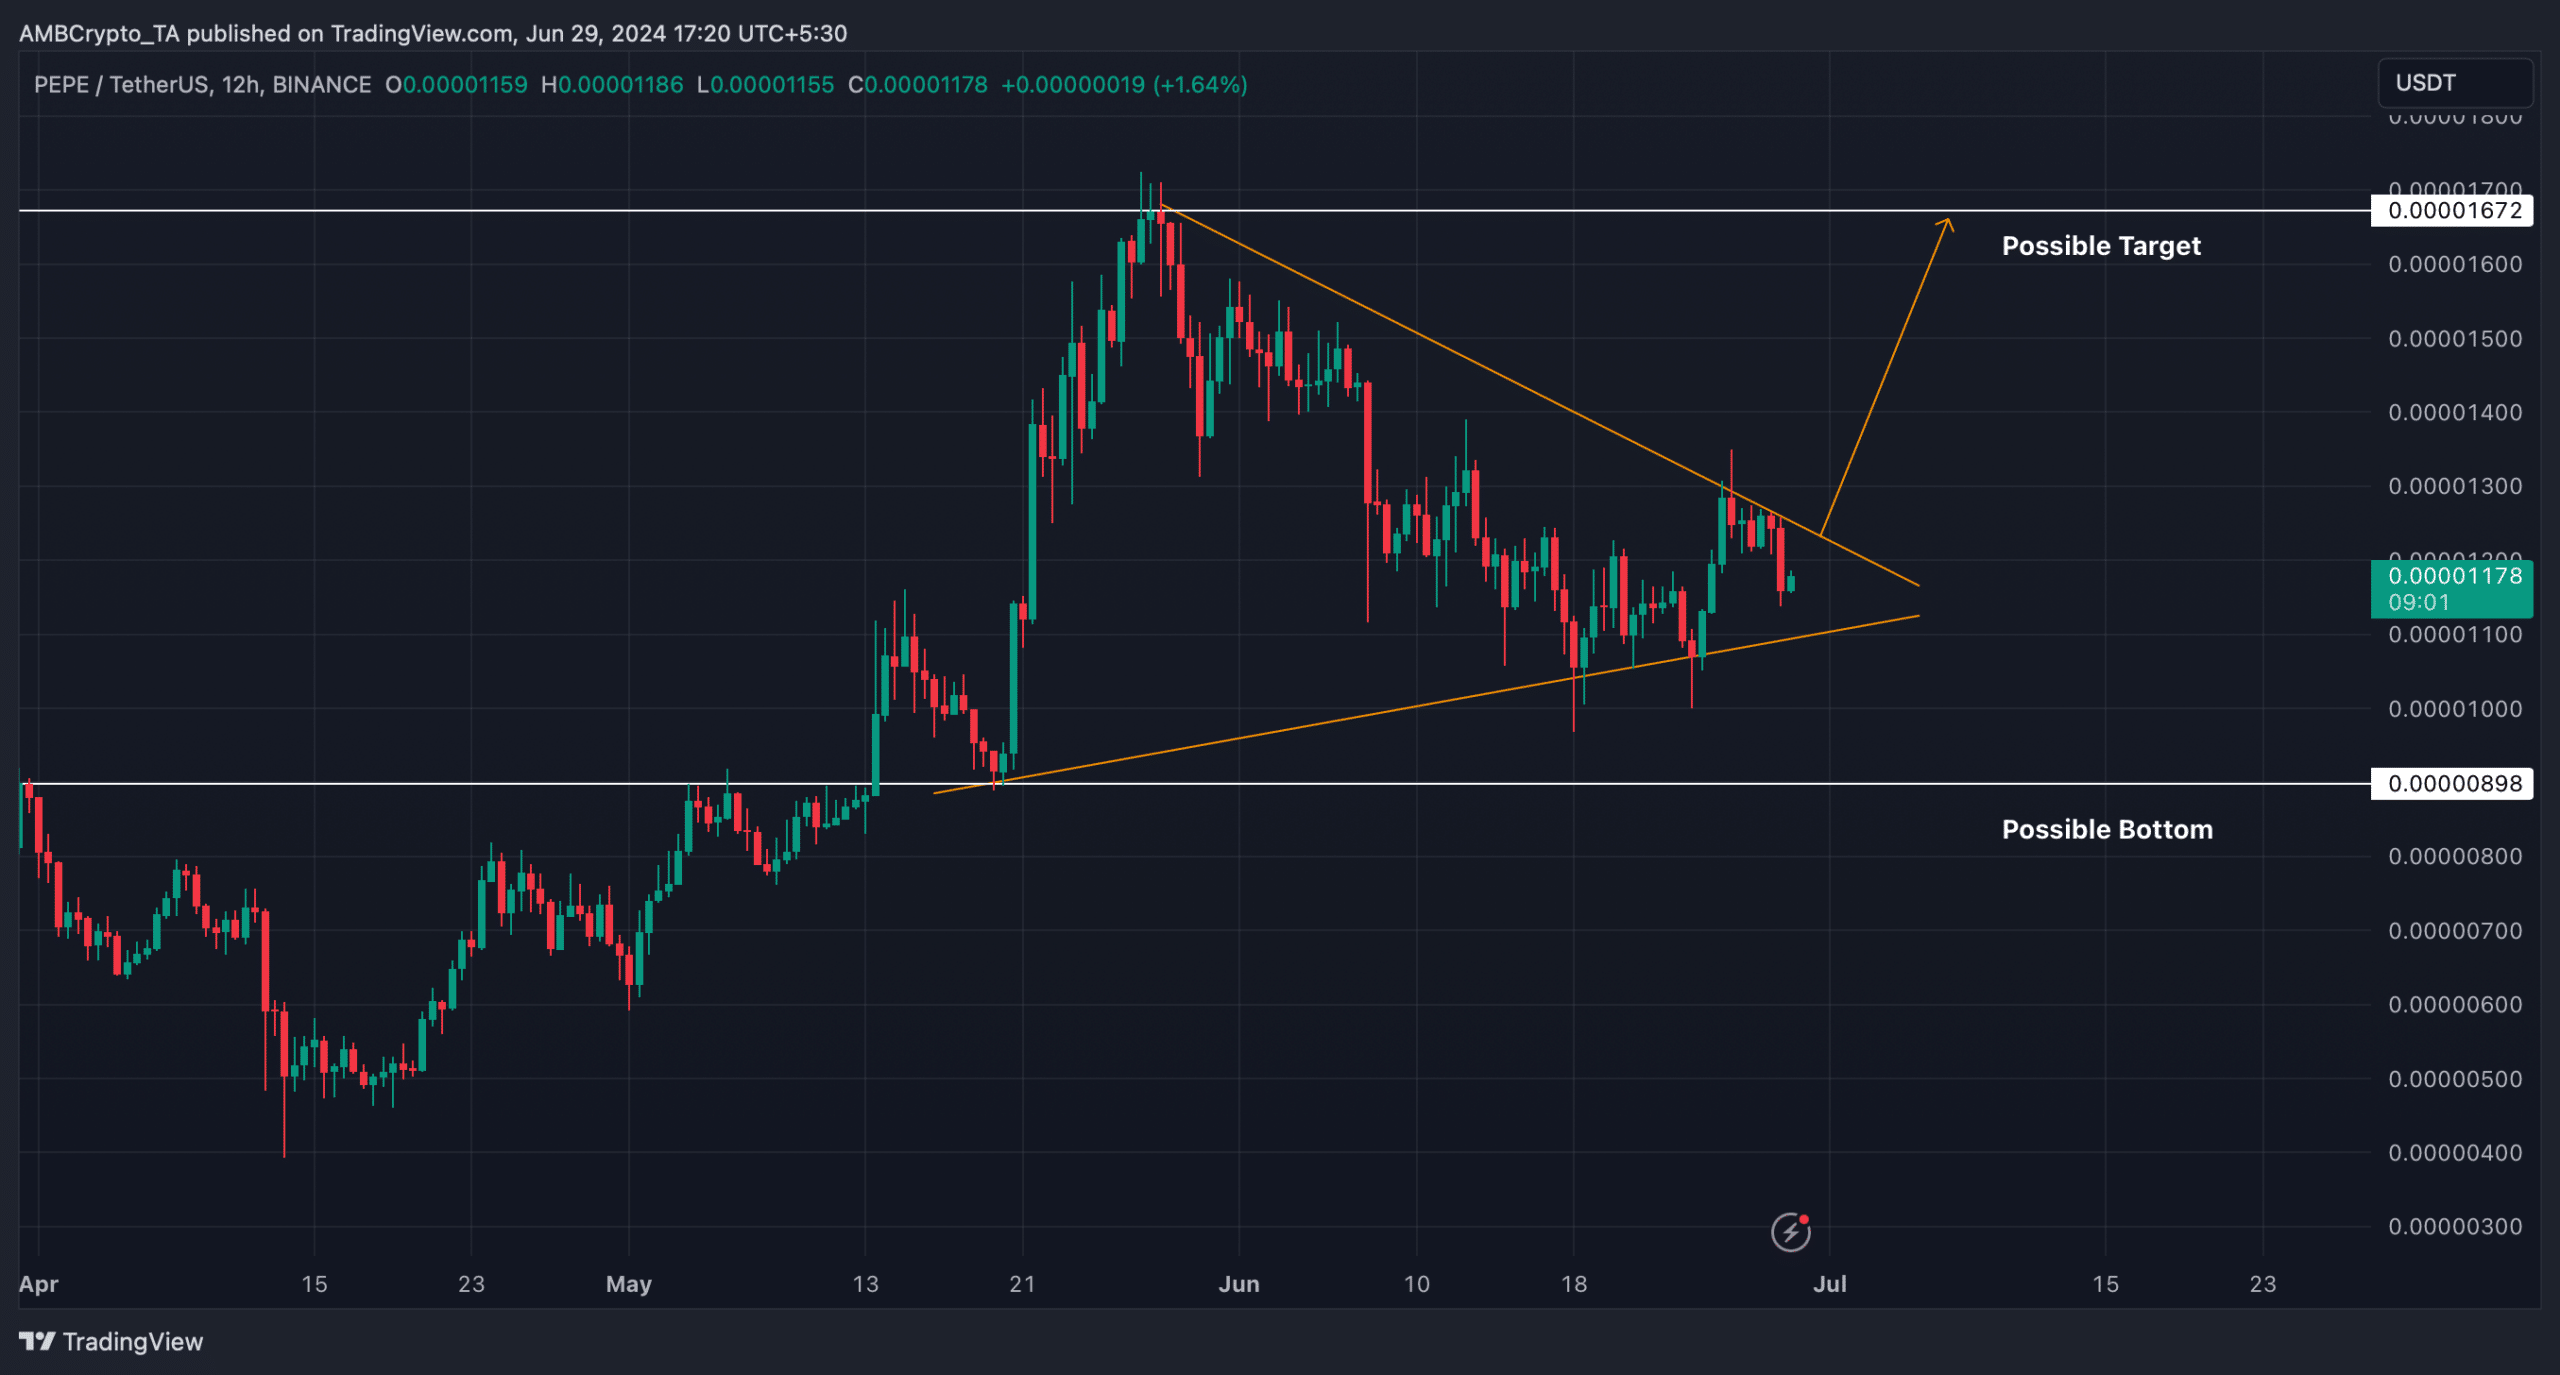Click the 0.00001100 price axis label
Screen dimensions: 2560x1375
[2455, 634]
